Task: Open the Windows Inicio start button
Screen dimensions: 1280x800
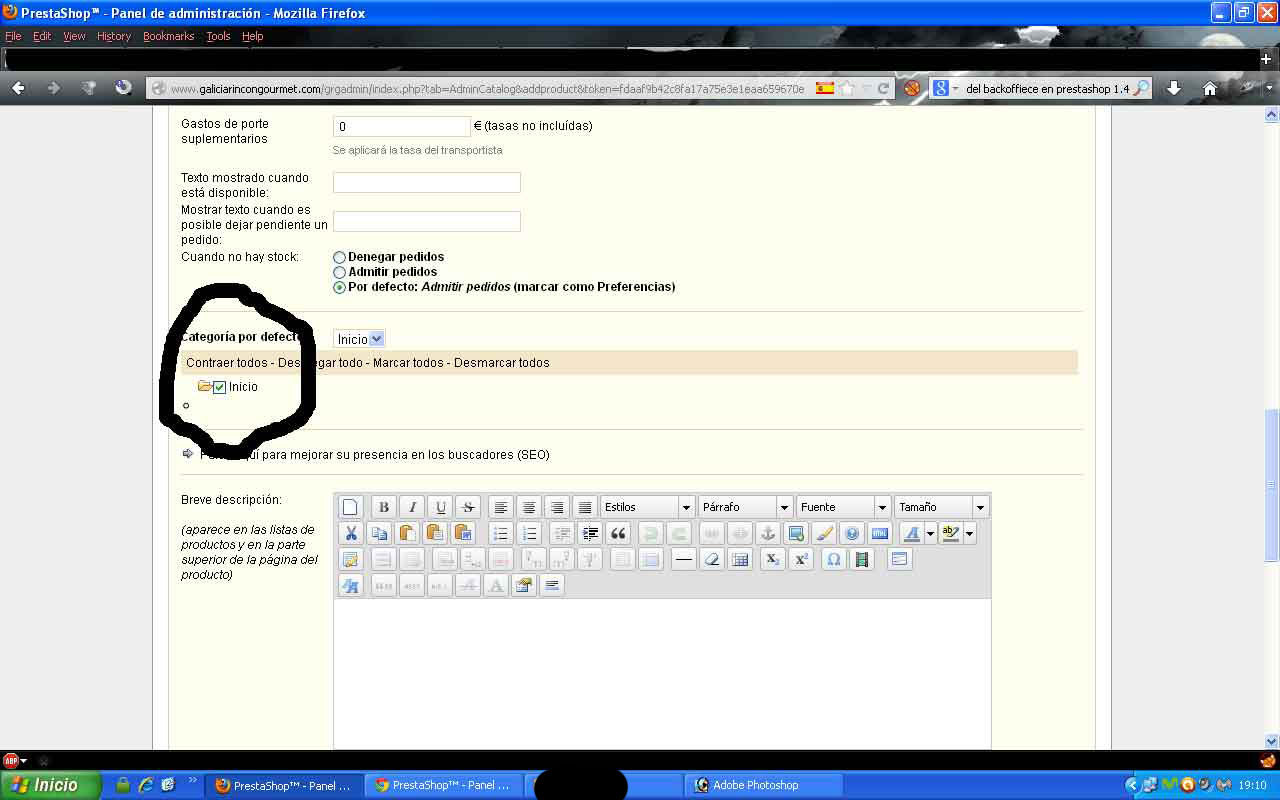Action: (50, 785)
